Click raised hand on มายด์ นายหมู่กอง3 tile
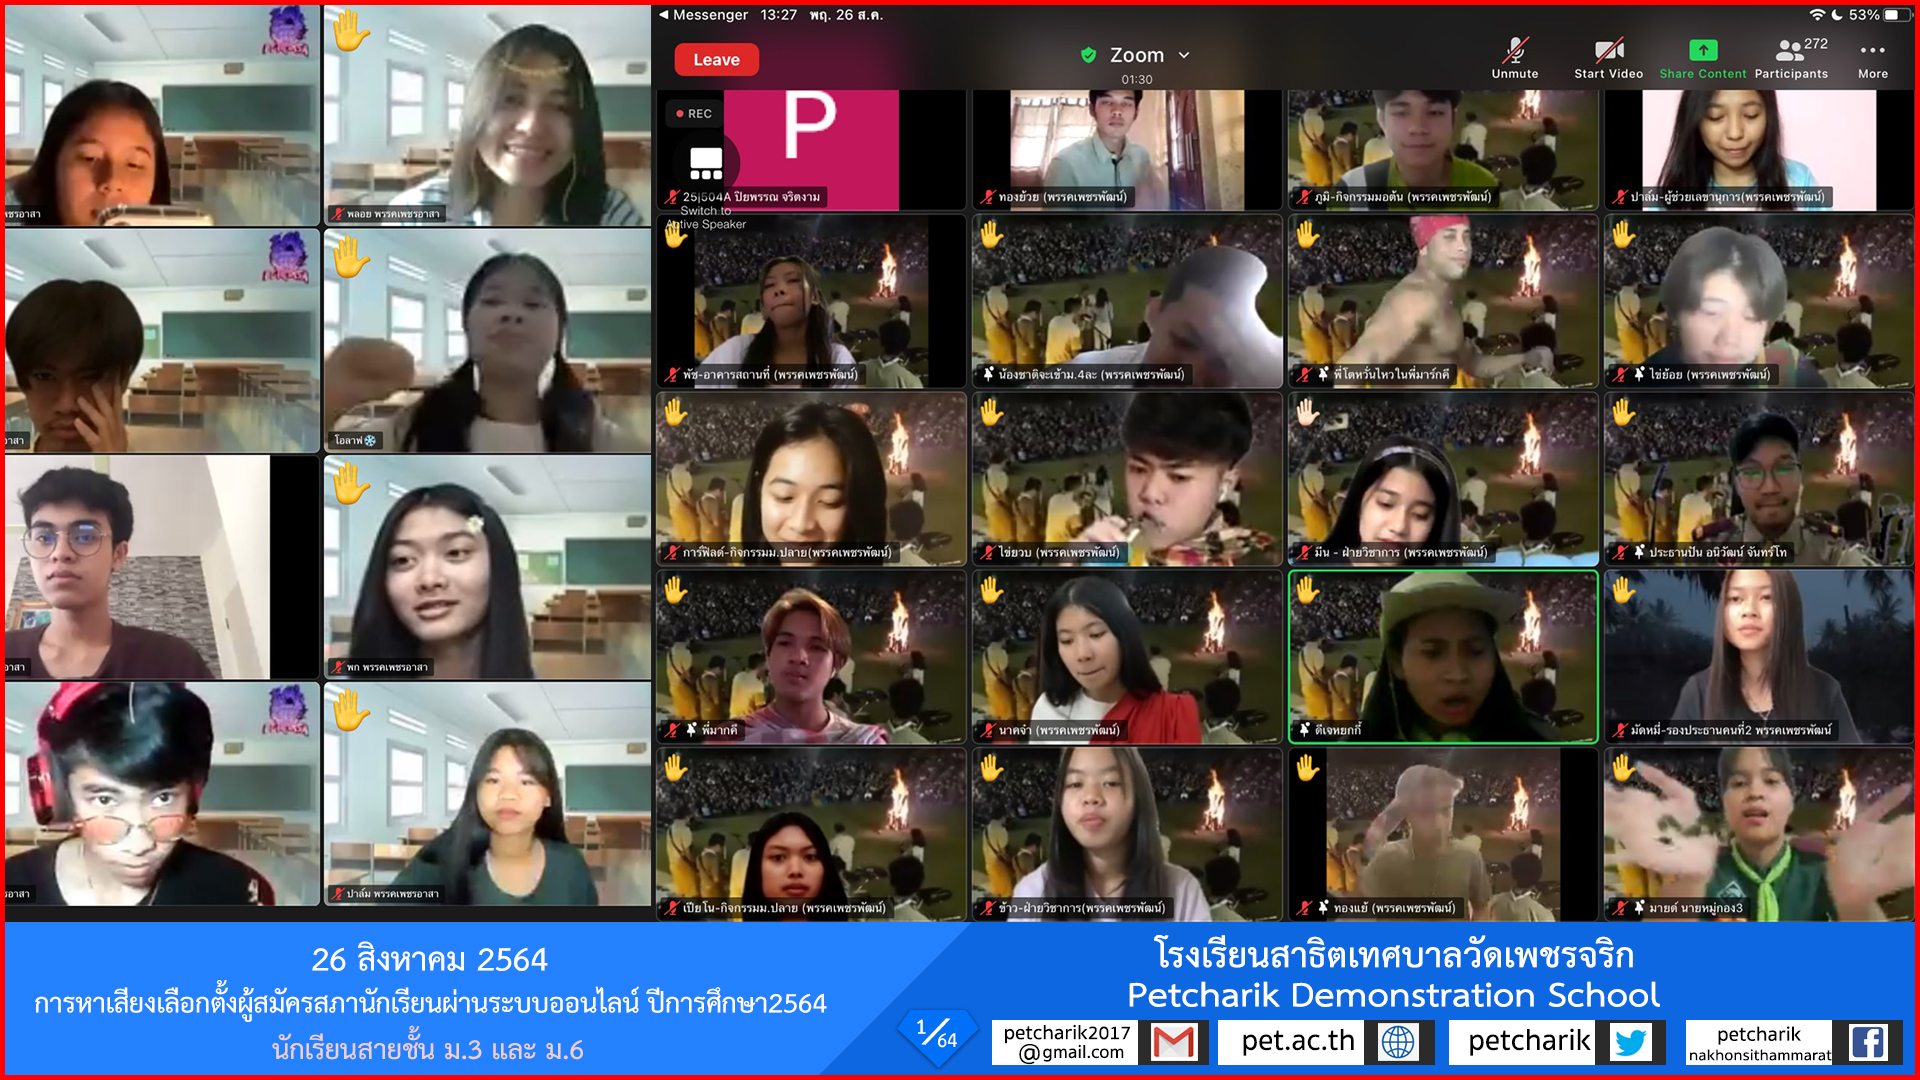Viewport: 1920px width, 1080px height. [x=1624, y=768]
